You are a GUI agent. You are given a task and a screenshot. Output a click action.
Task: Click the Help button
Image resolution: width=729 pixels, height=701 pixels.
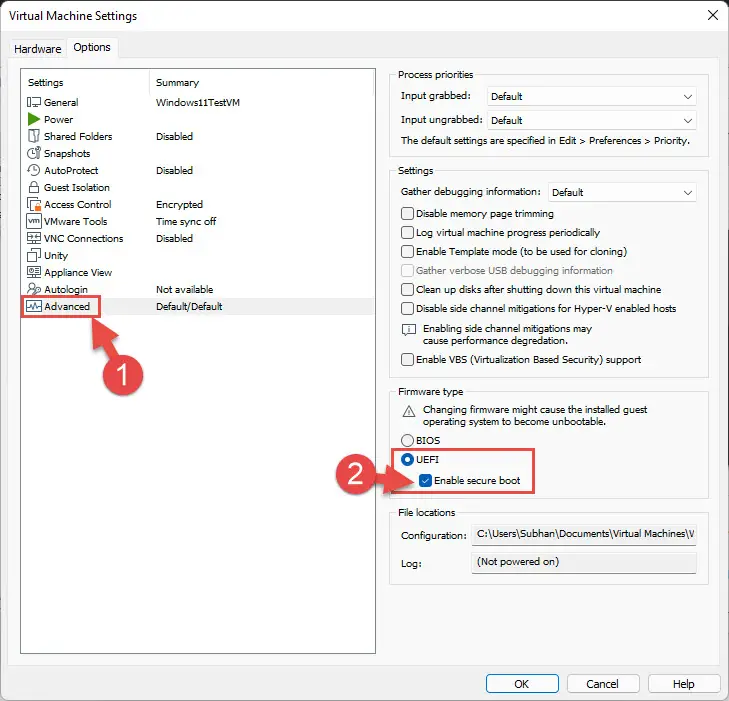pyautogui.click(x=683, y=684)
